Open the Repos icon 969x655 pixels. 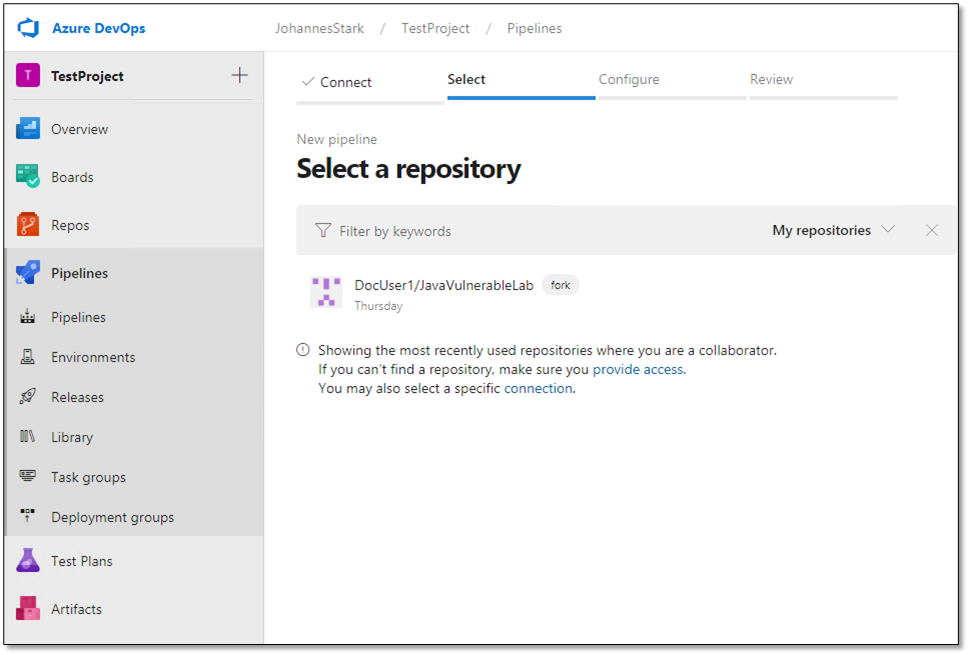(28, 225)
